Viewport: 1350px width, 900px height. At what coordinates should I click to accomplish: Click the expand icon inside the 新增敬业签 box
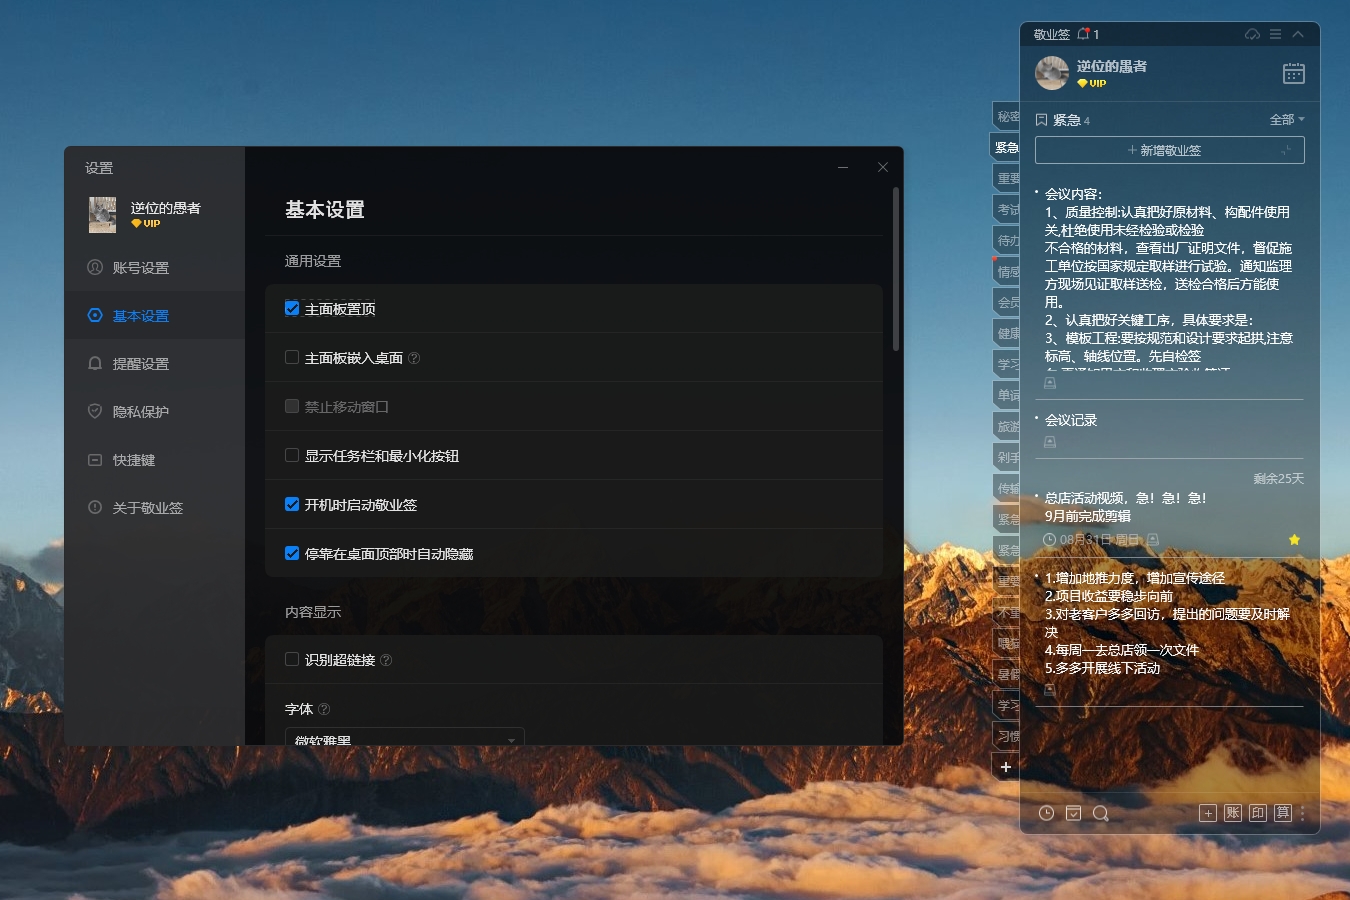1286,150
